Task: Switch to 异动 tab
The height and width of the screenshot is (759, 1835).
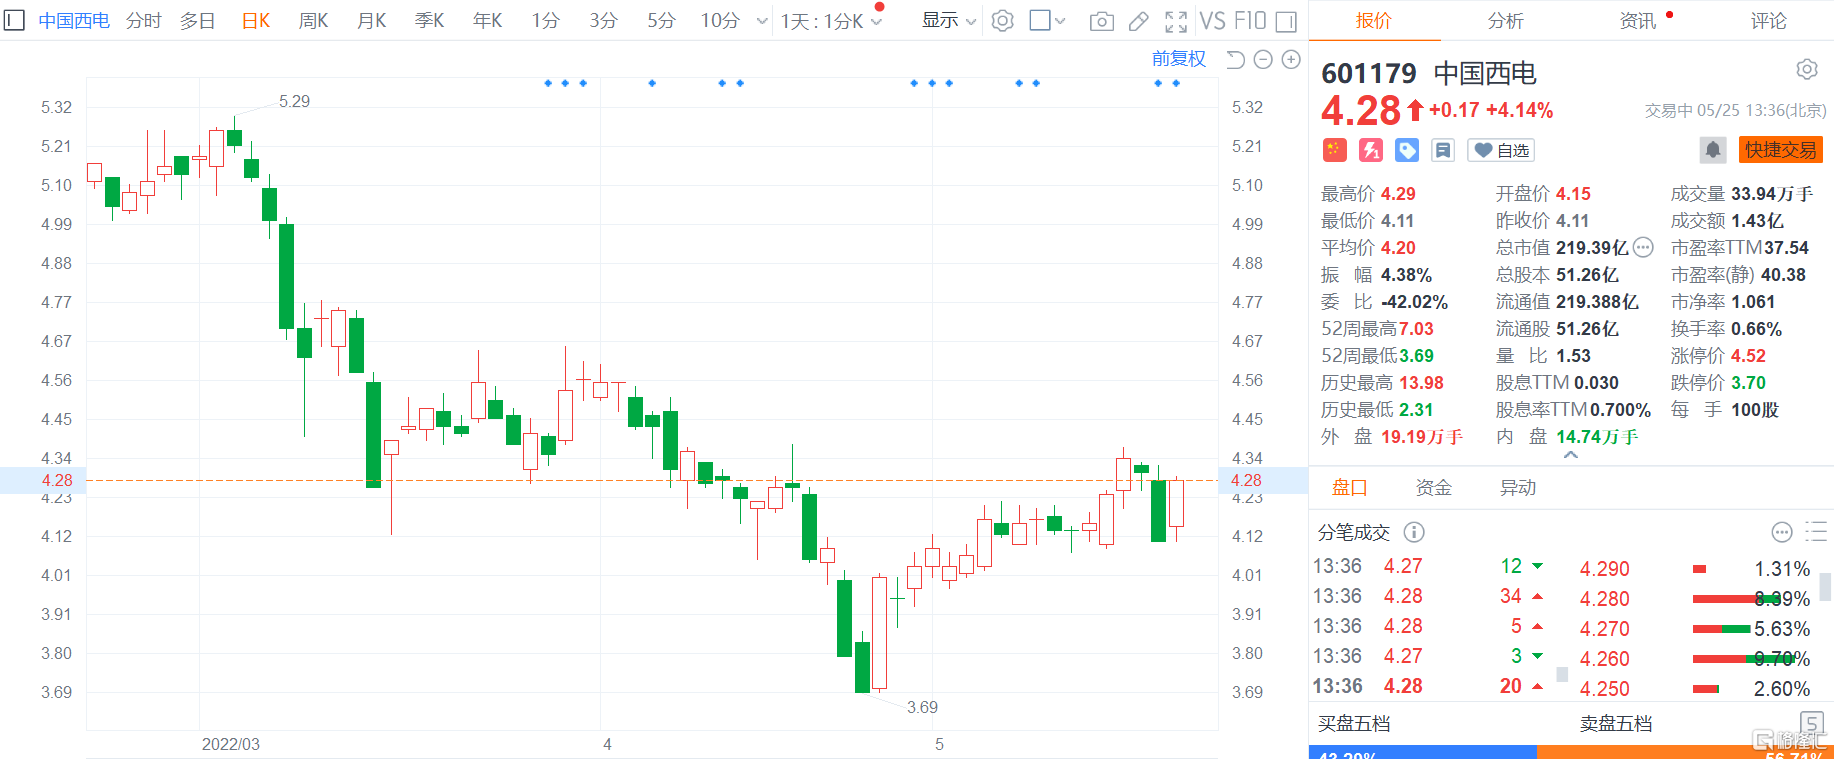Action: [1517, 488]
